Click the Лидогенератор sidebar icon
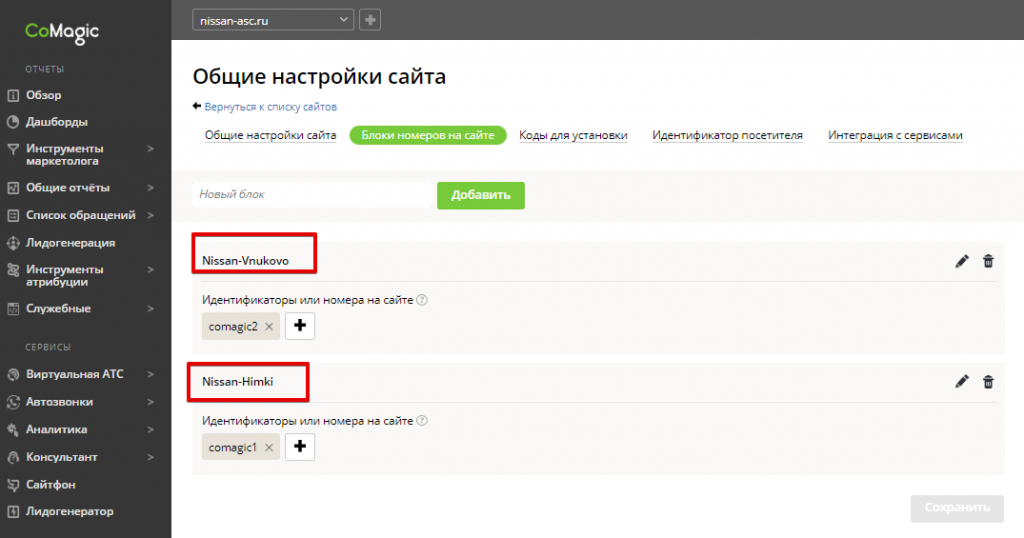 [13, 512]
